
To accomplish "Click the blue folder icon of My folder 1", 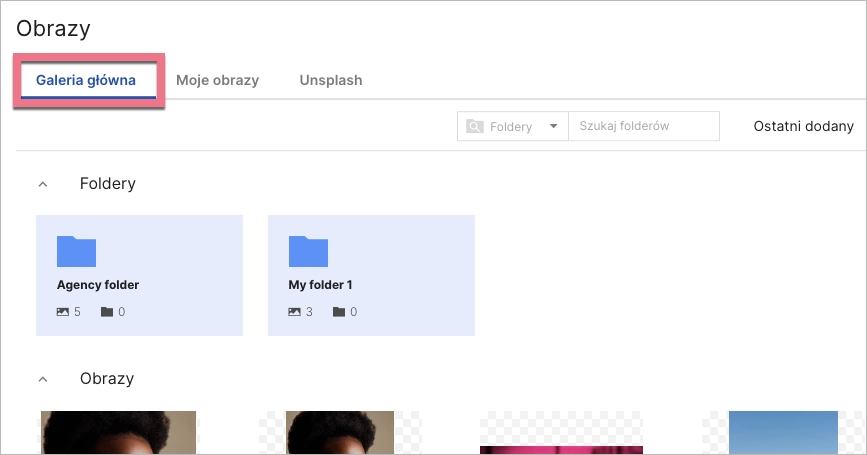I will (x=308, y=251).
